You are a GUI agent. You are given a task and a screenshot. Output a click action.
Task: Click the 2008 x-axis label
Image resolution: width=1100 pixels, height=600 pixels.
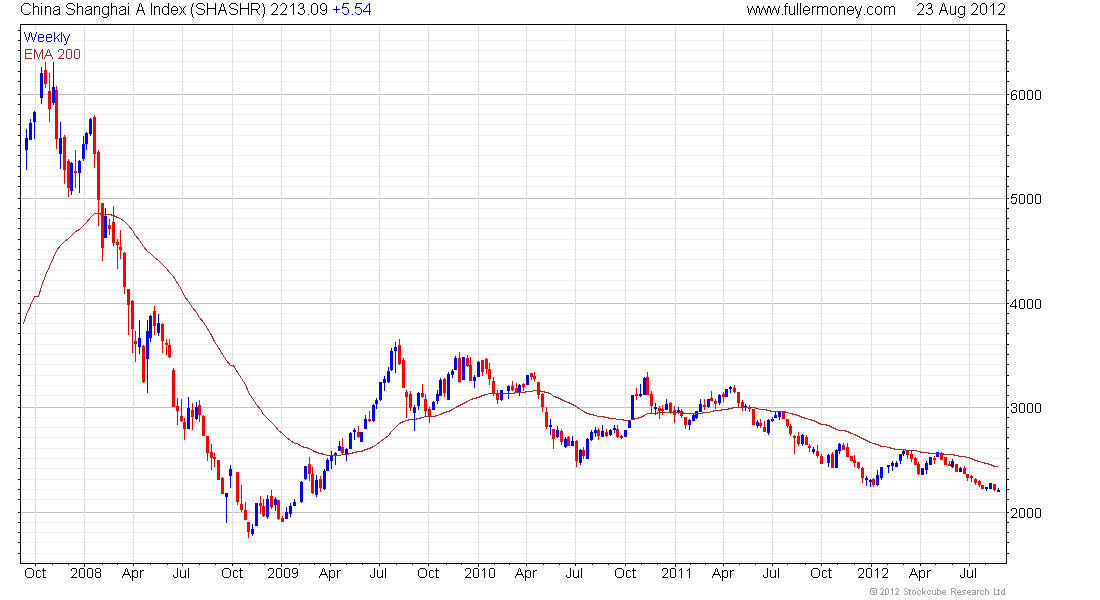tap(86, 573)
